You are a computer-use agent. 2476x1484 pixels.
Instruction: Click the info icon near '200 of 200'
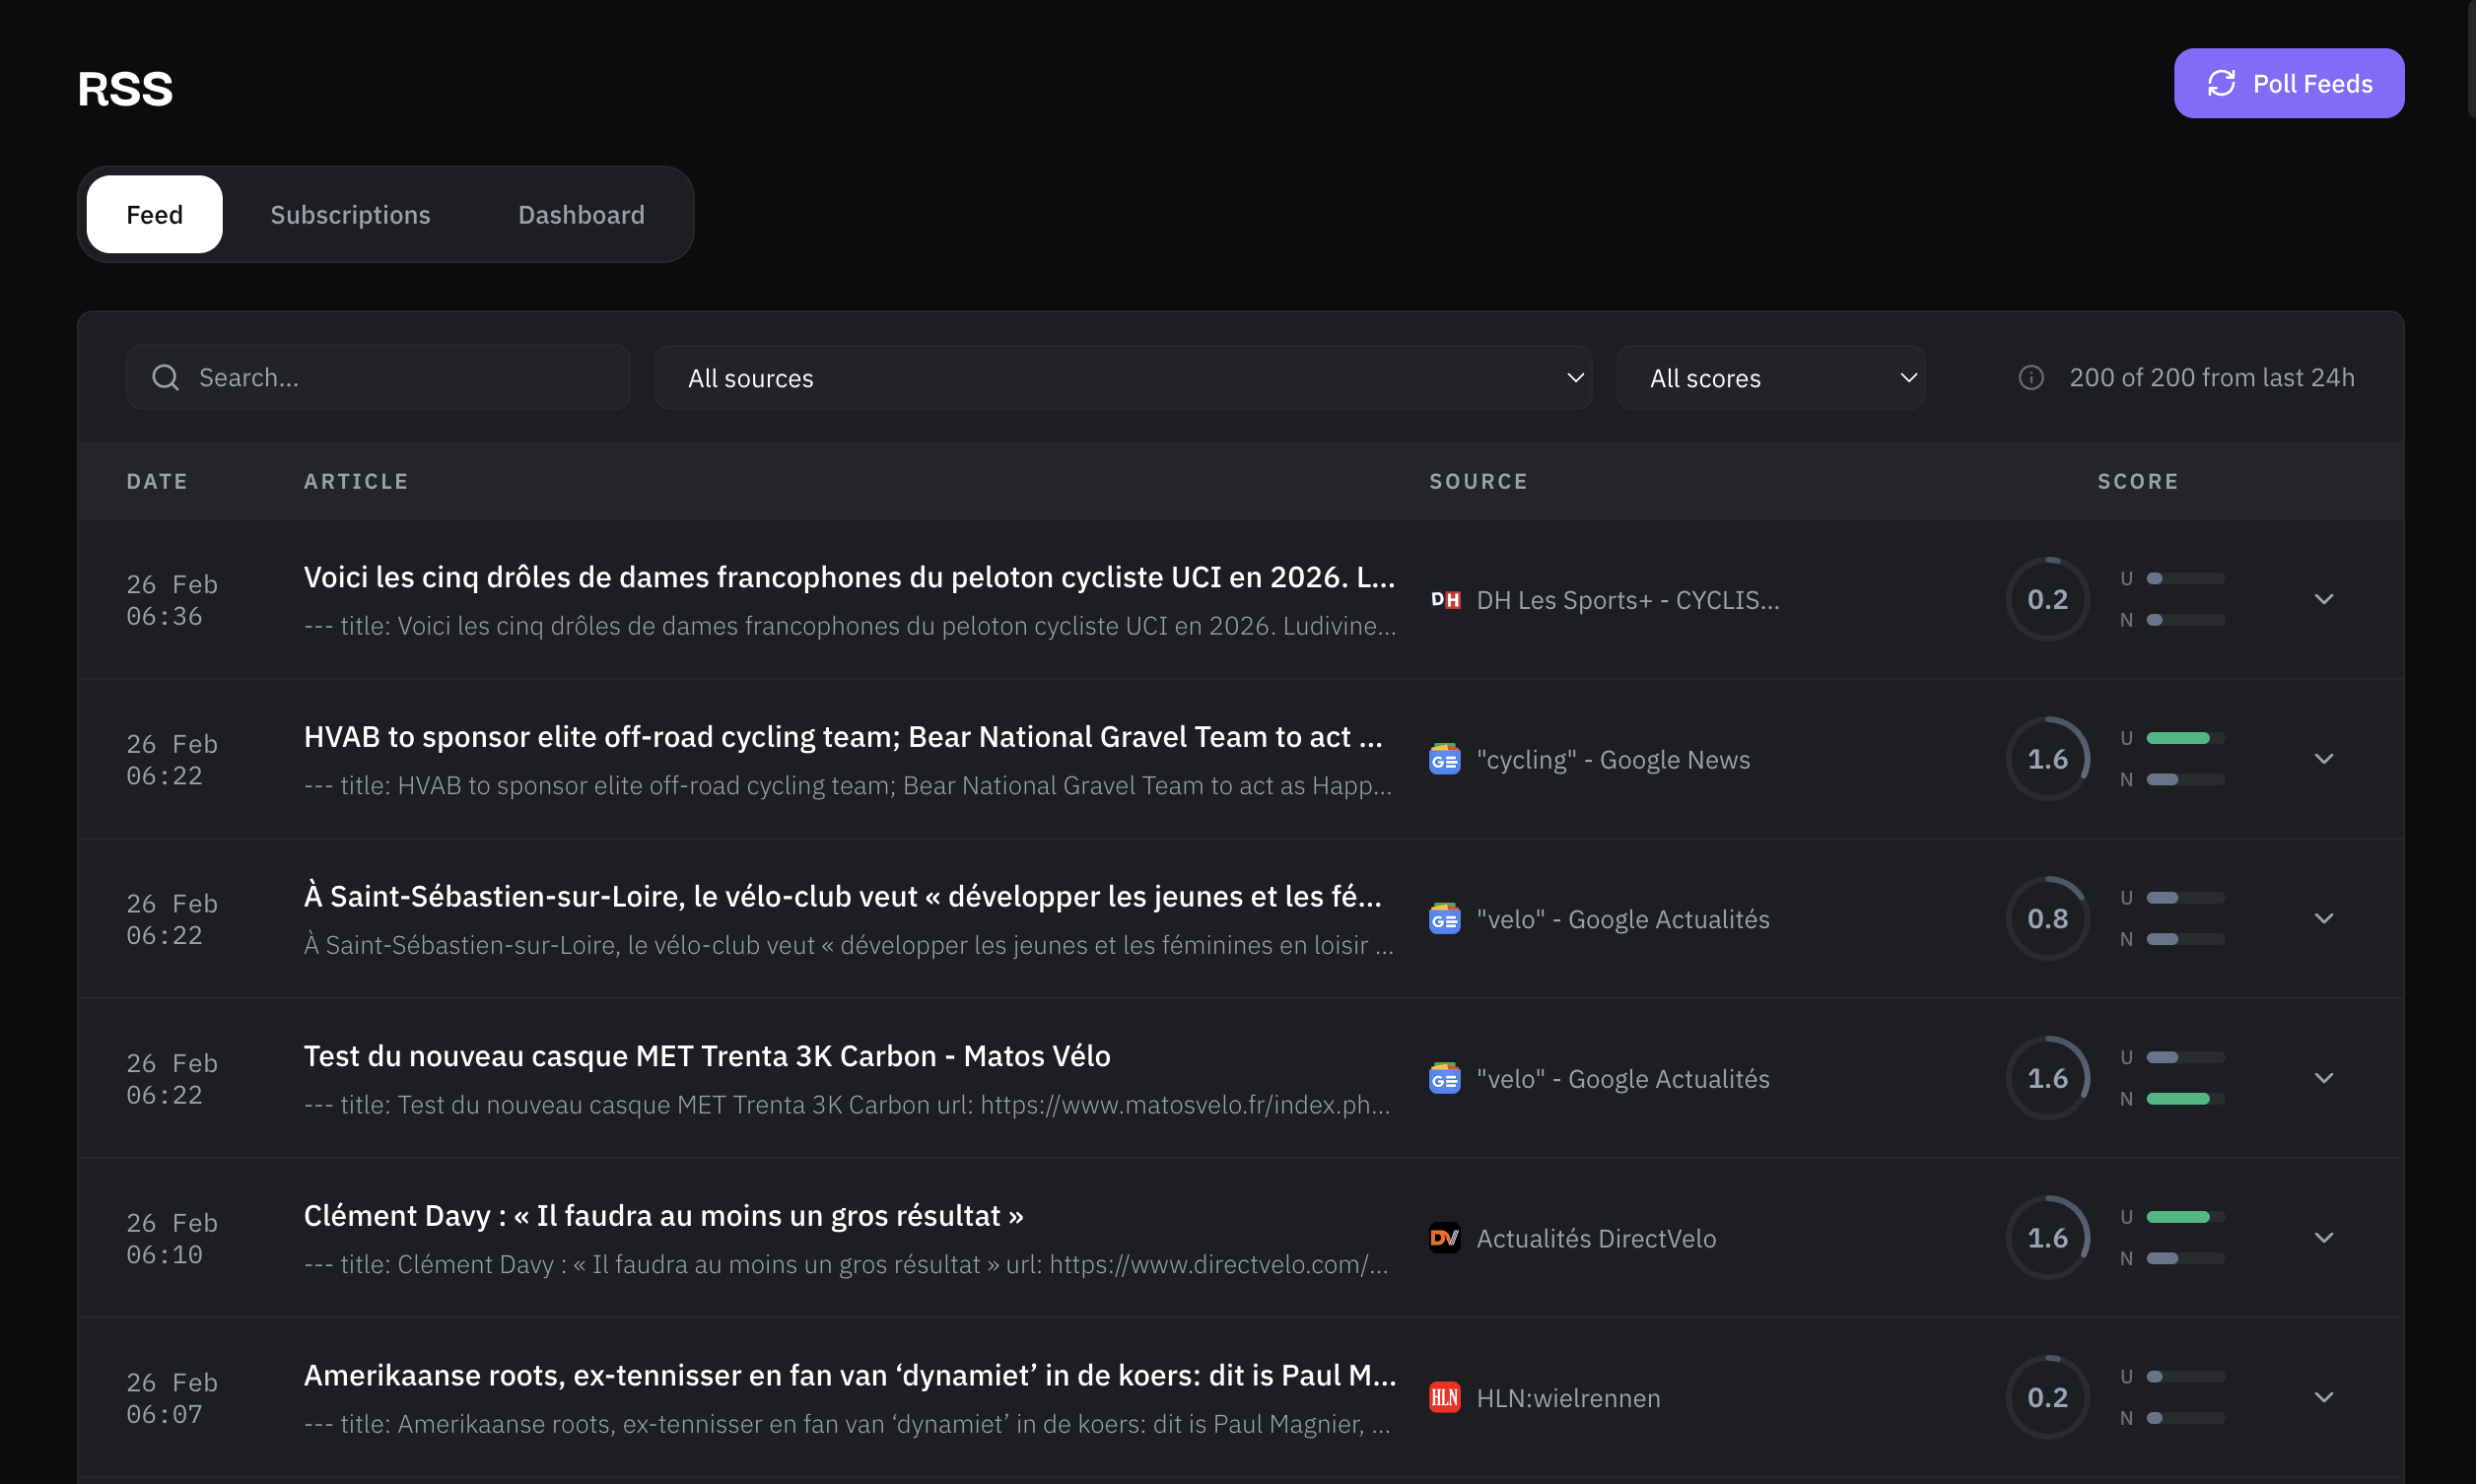[x=2031, y=377]
